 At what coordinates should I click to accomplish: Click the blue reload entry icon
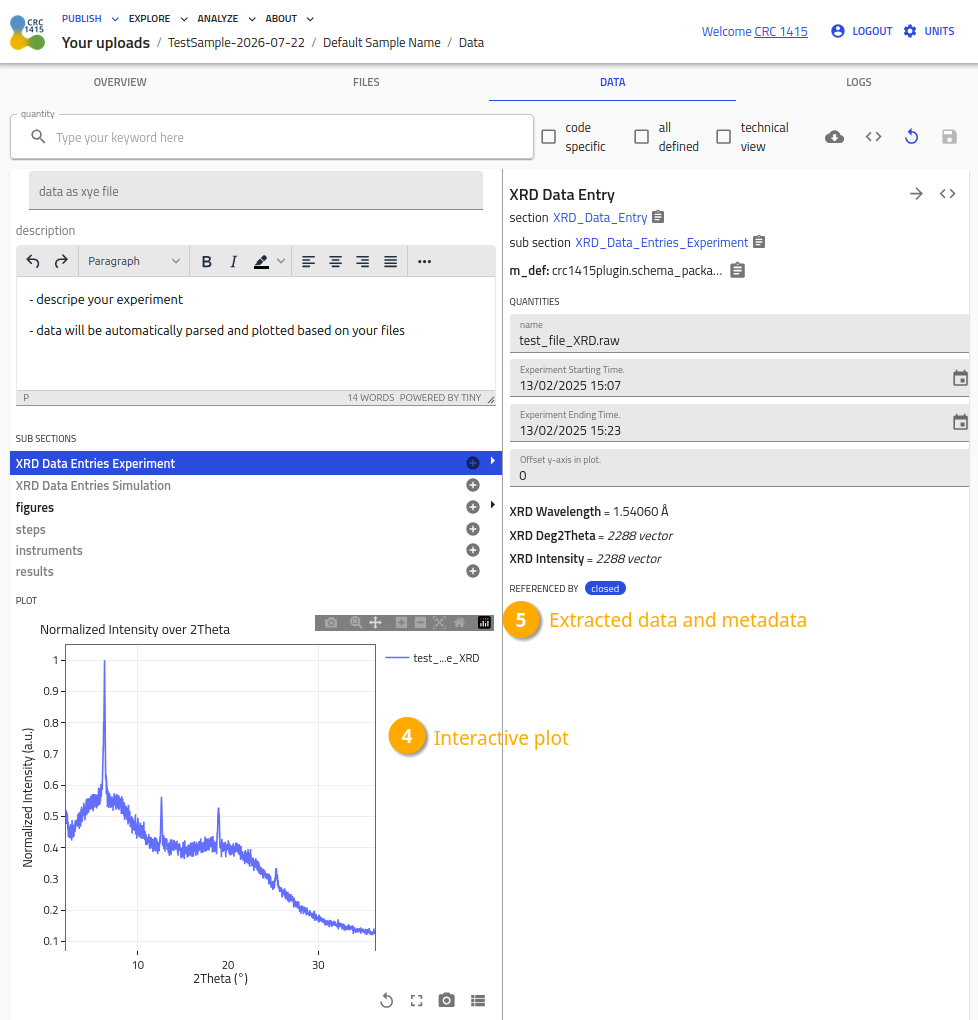(x=912, y=137)
